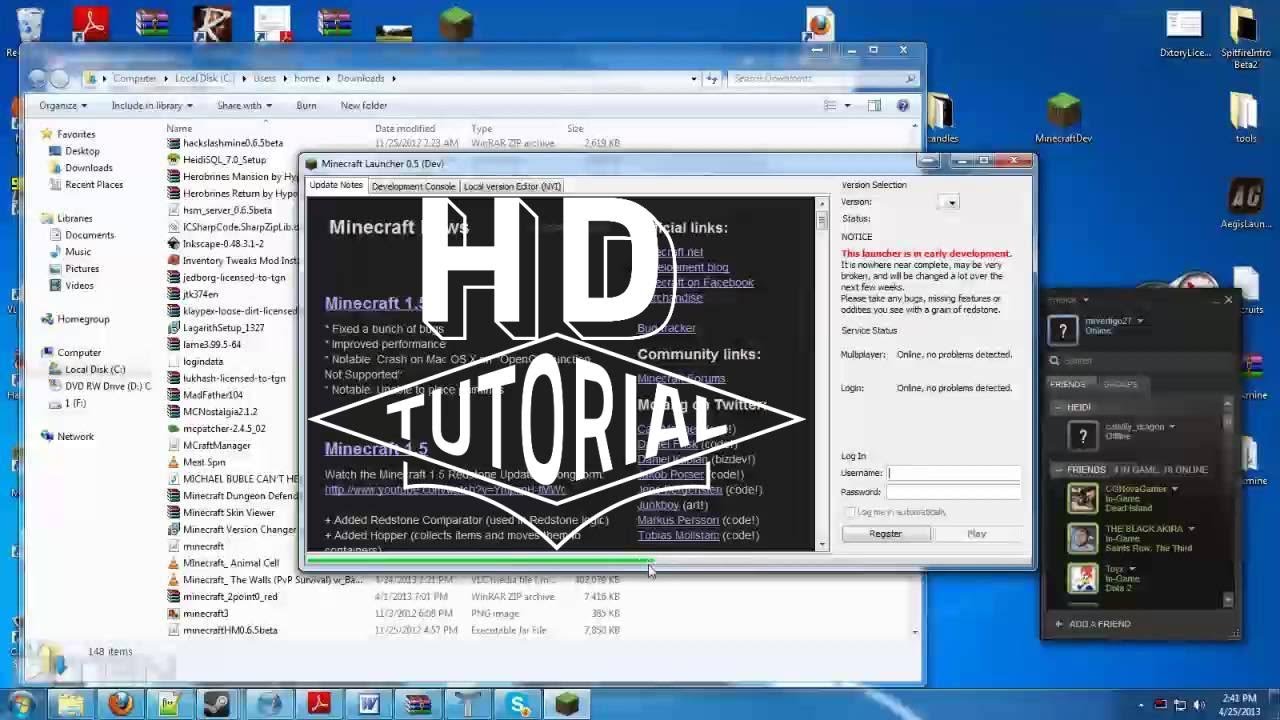The image size is (1280, 720).
Task: Open the Local version Editor (NYI) tab
Action: (512, 186)
